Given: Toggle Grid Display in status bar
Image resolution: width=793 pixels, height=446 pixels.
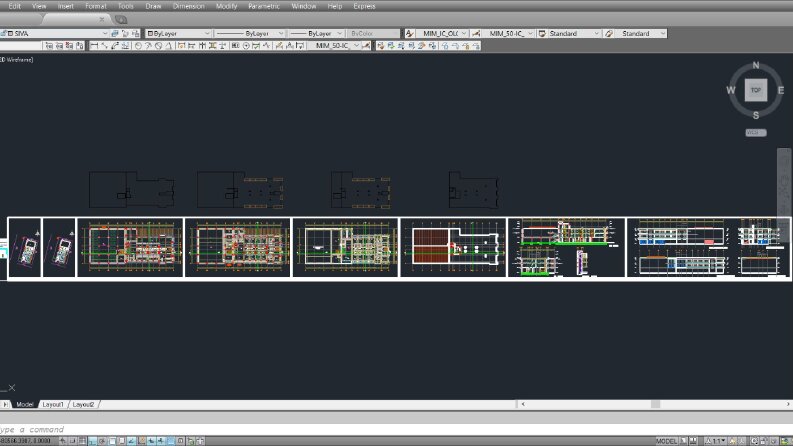Looking at the screenshot, I should (82, 441).
